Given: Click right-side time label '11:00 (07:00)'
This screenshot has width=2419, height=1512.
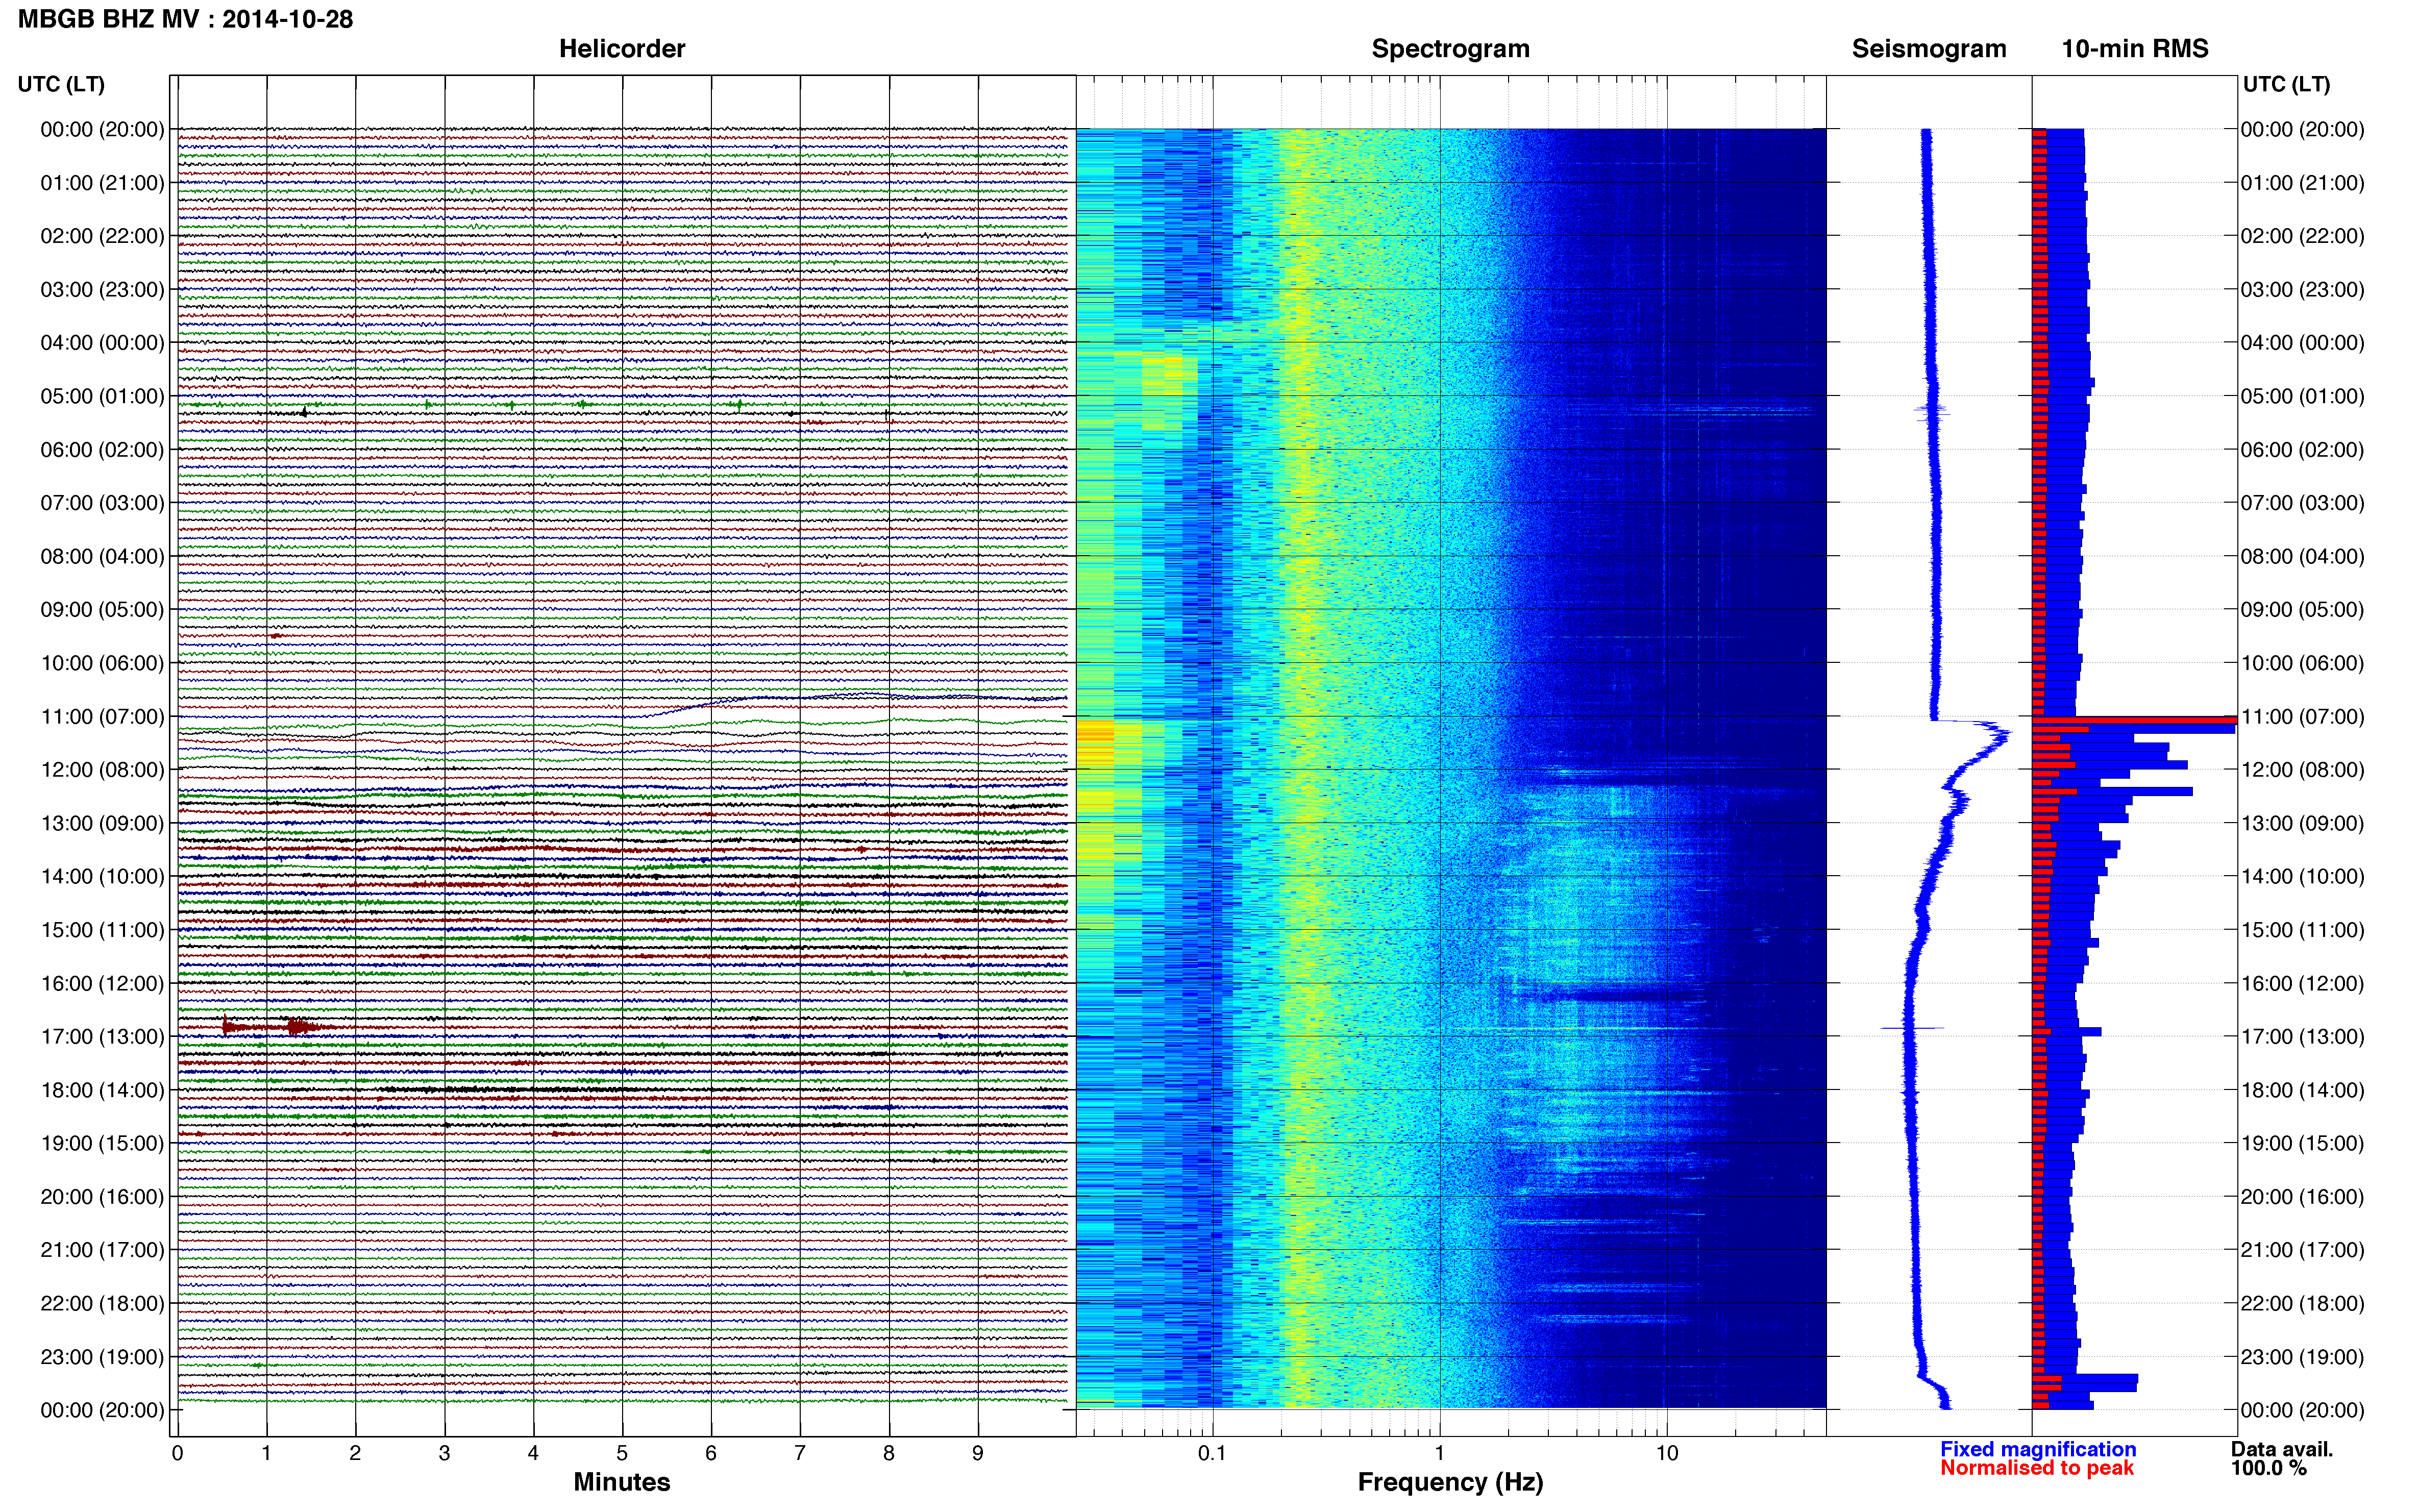Looking at the screenshot, I should (x=2302, y=717).
